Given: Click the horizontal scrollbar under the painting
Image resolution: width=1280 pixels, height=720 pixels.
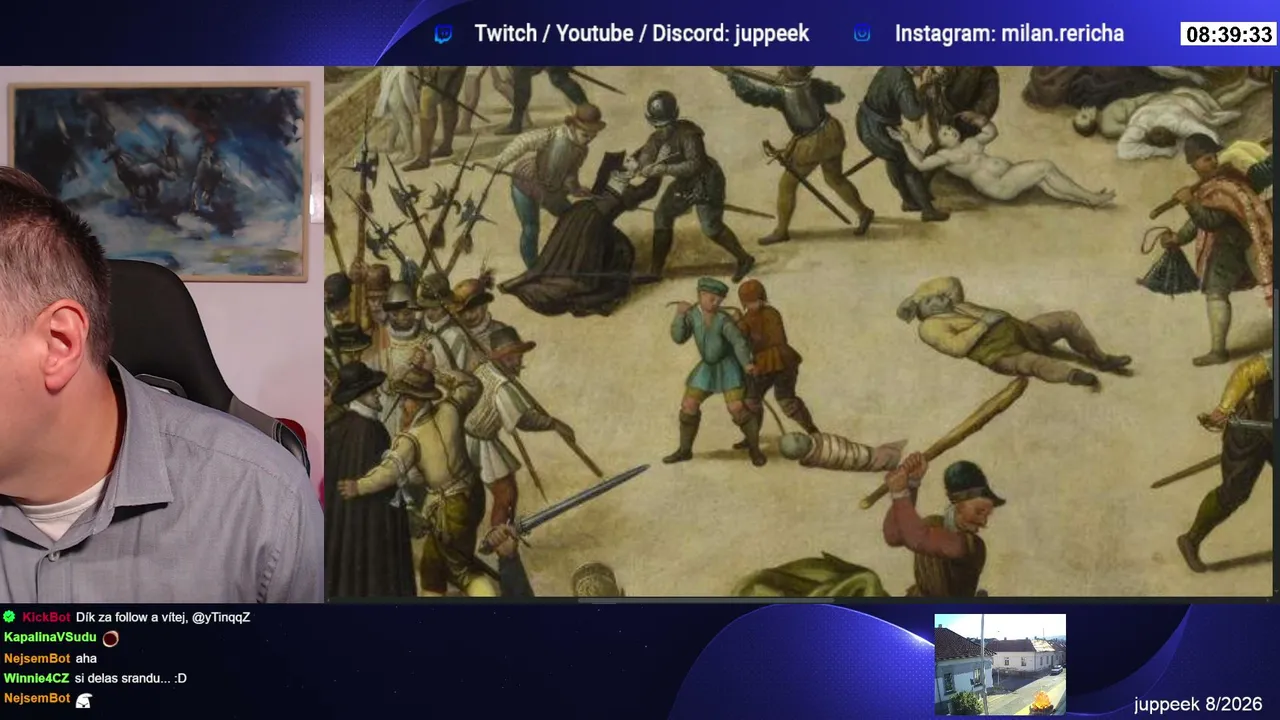Looking at the screenshot, I should [x=705, y=600].
